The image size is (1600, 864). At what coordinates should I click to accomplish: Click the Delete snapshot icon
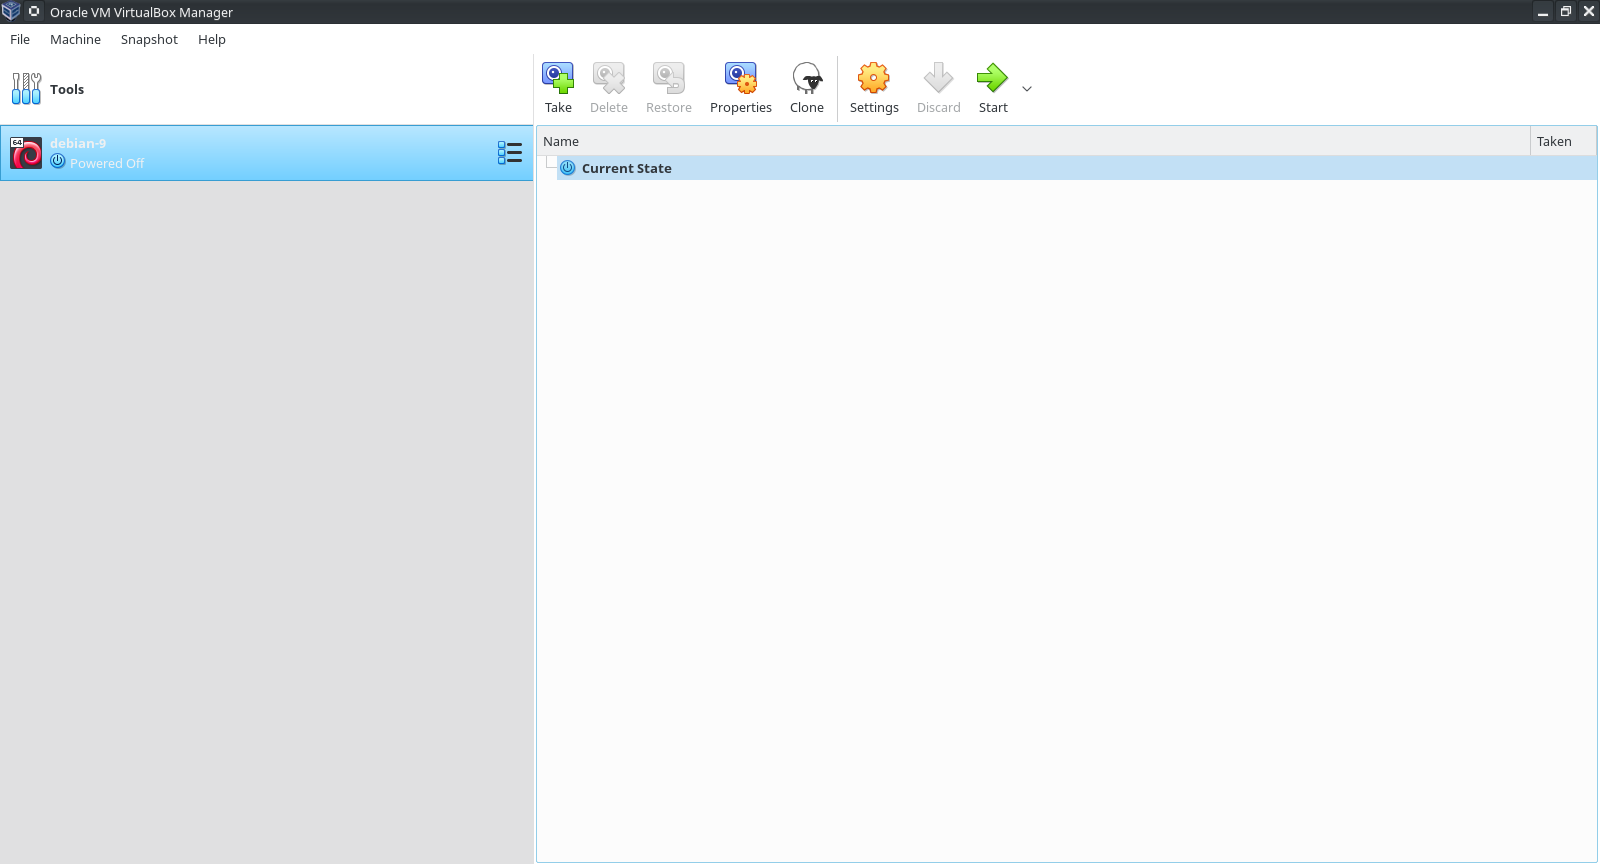[608, 78]
